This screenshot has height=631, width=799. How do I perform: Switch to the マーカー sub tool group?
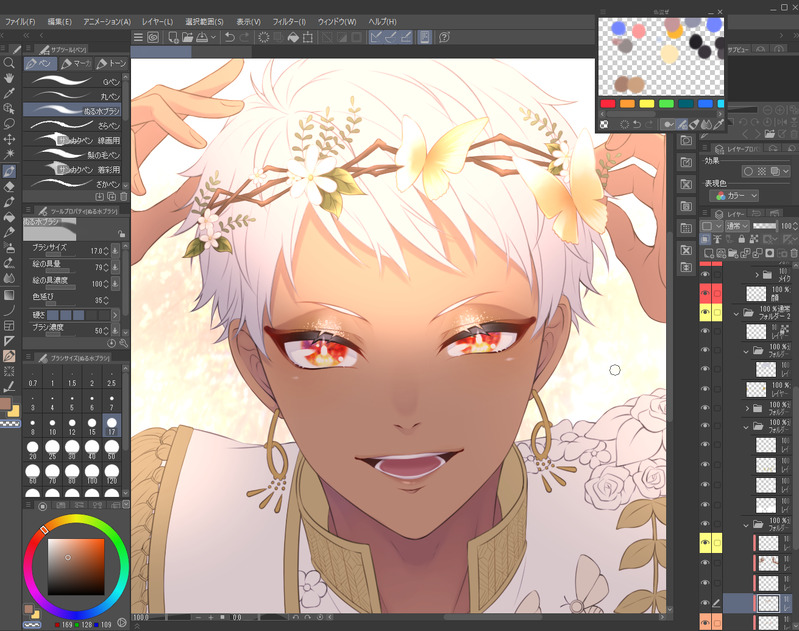(75, 64)
